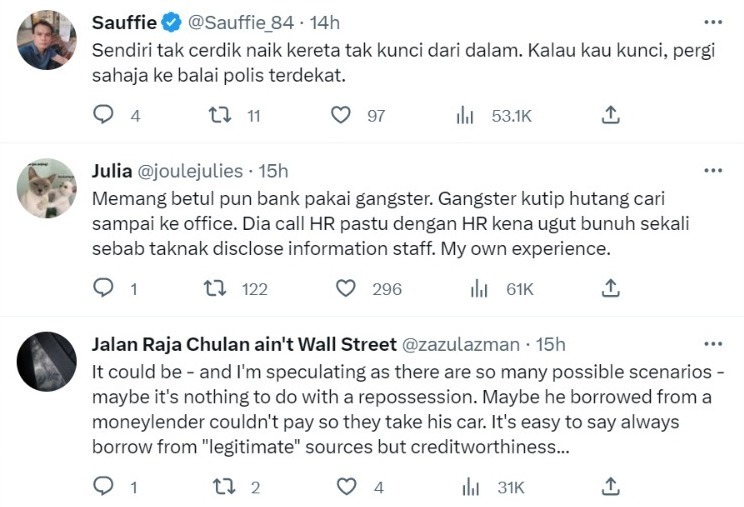Retweet Sauffie's tweet about locking car
The width and height of the screenshot is (744, 507).
coord(214,115)
